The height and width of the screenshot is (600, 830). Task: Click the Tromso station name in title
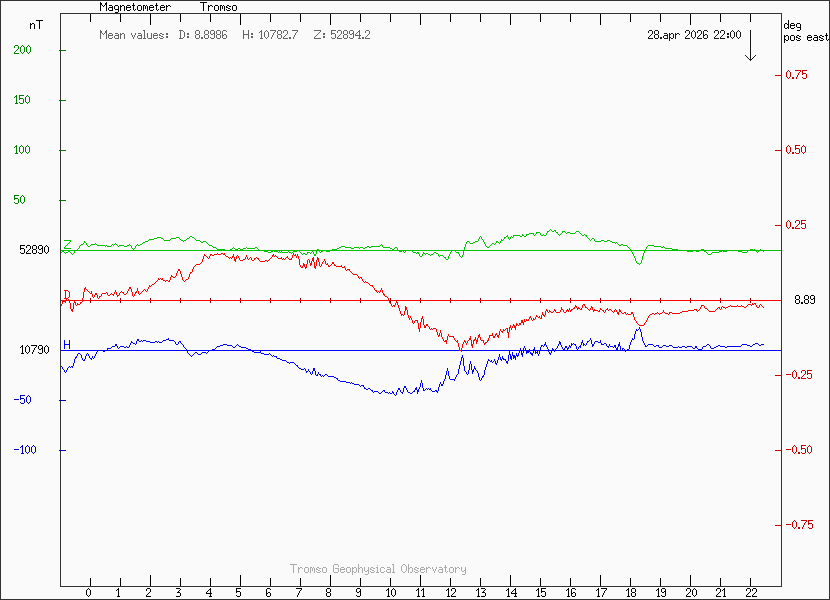click(218, 7)
